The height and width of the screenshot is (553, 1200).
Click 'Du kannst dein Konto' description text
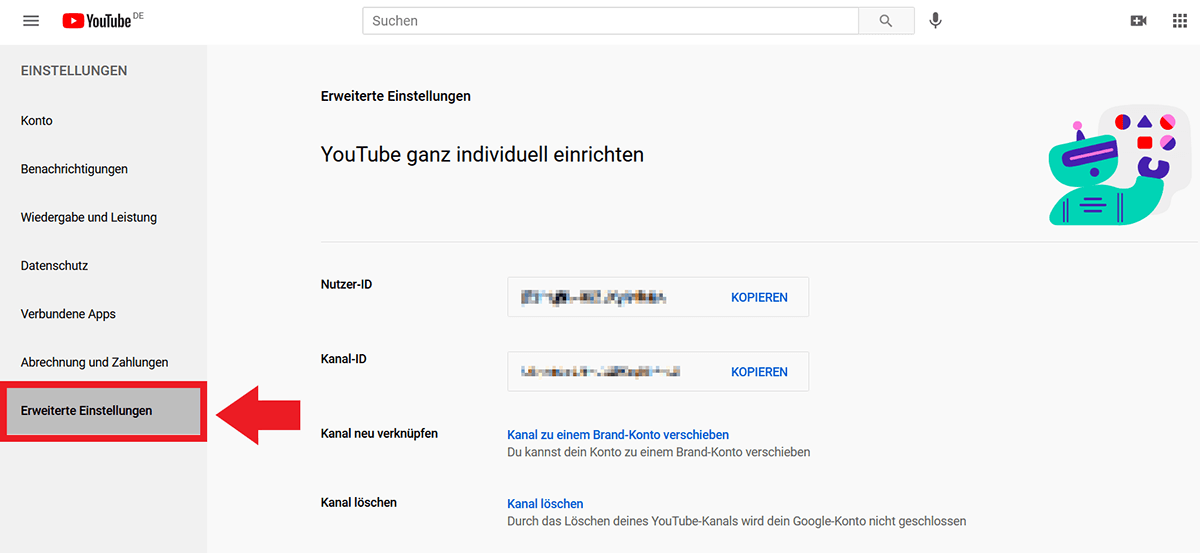pyautogui.click(x=659, y=453)
